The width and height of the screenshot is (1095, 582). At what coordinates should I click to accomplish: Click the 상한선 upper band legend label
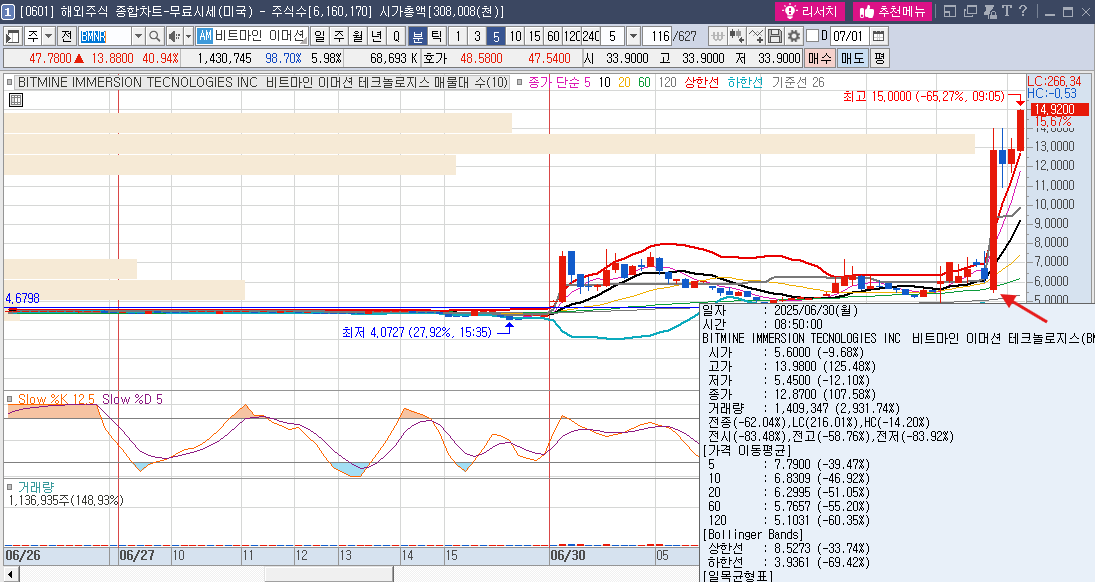(x=701, y=82)
